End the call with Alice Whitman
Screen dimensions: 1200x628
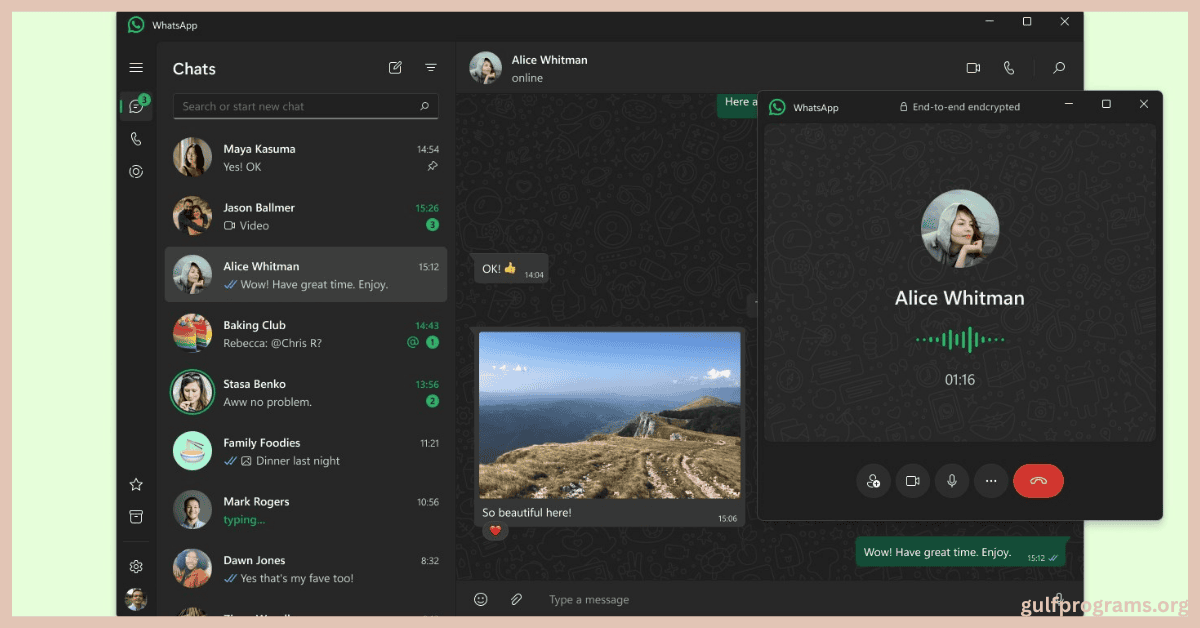[1038, 481]
